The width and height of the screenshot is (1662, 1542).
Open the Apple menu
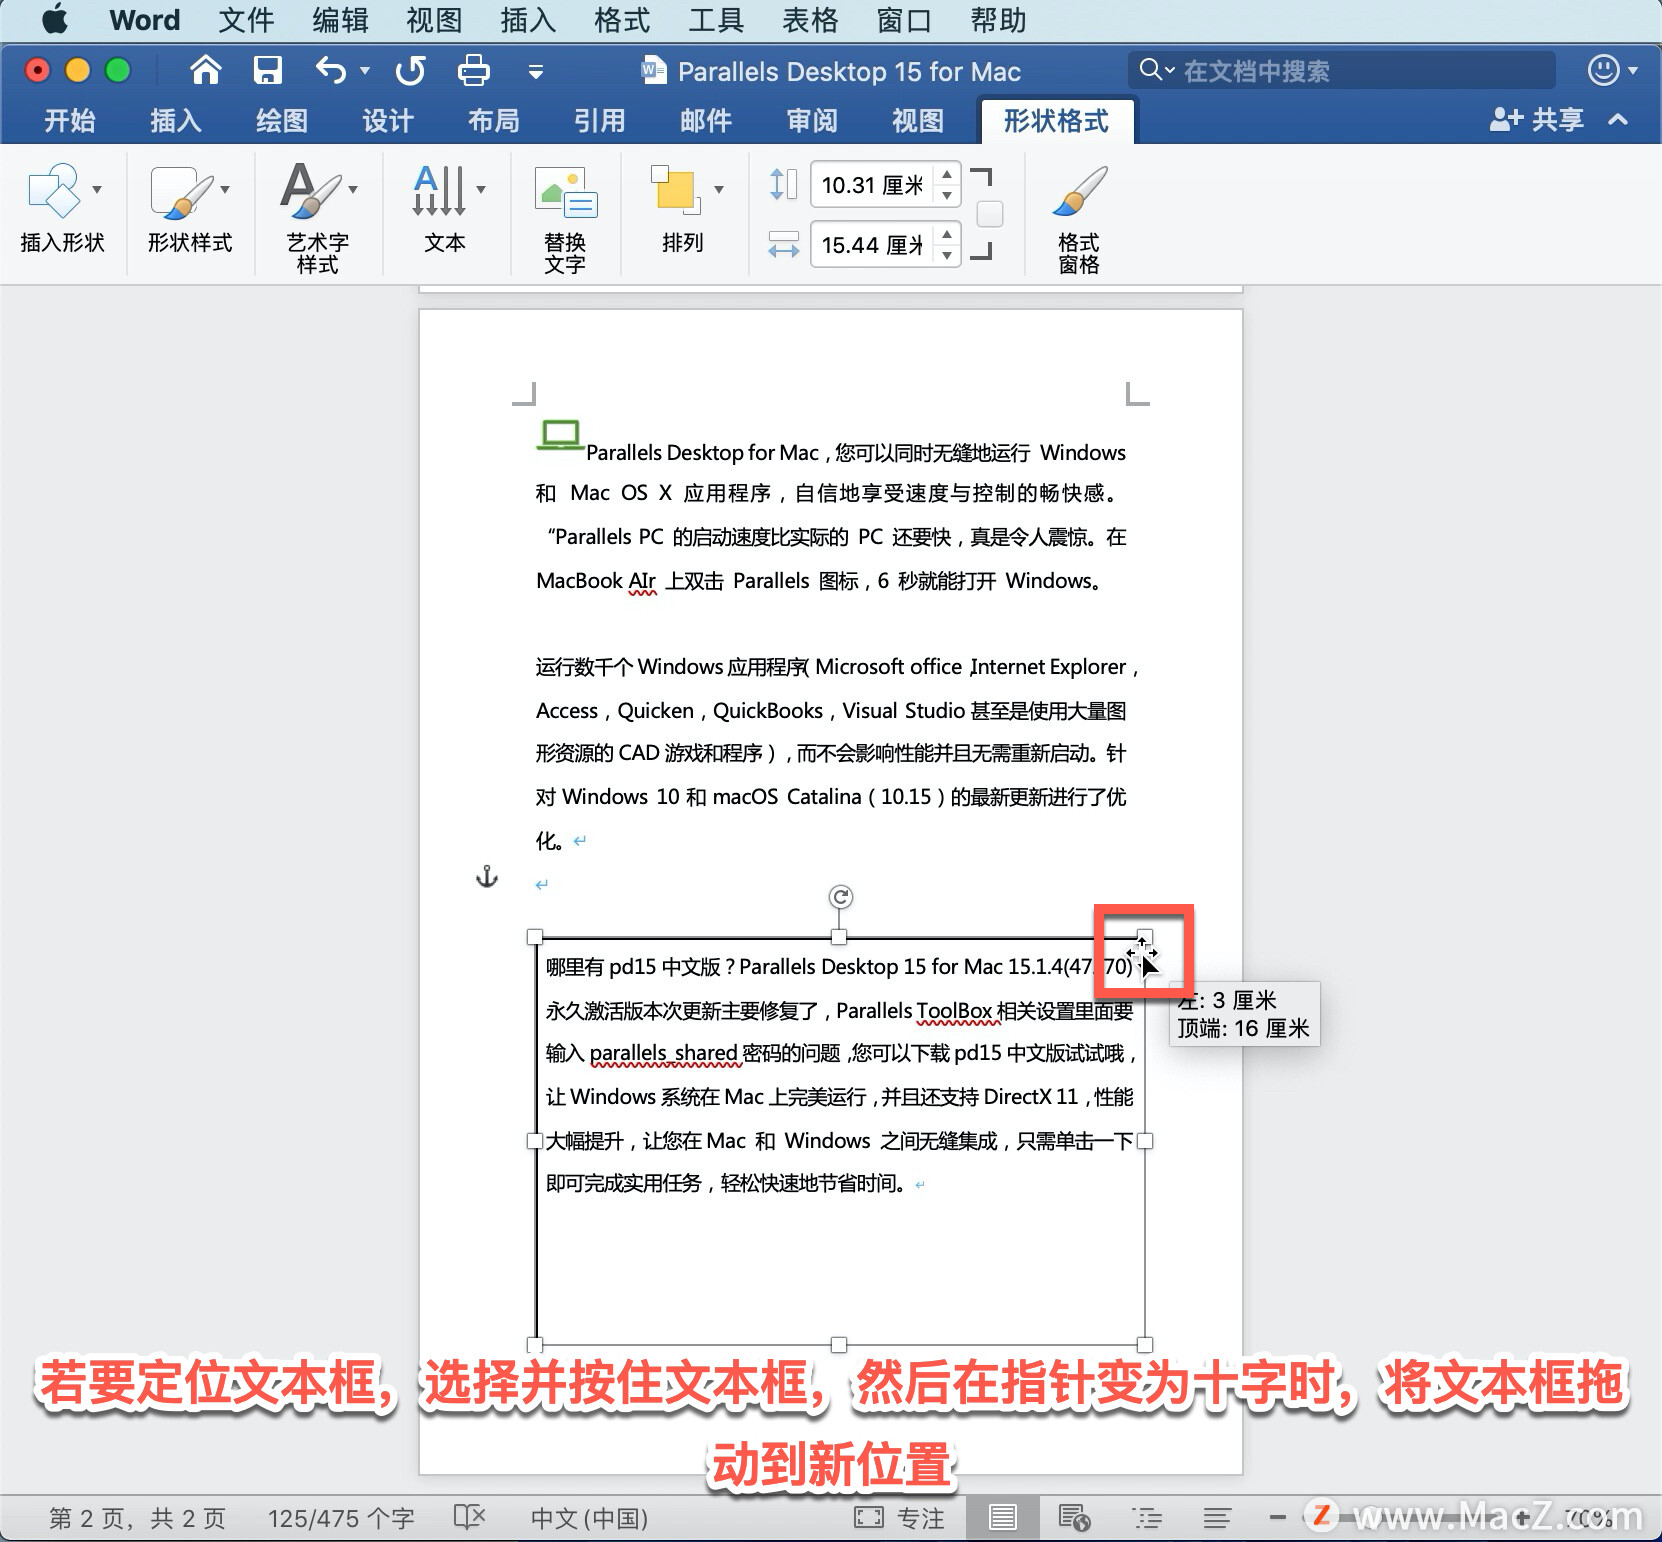tap(54, 19)
